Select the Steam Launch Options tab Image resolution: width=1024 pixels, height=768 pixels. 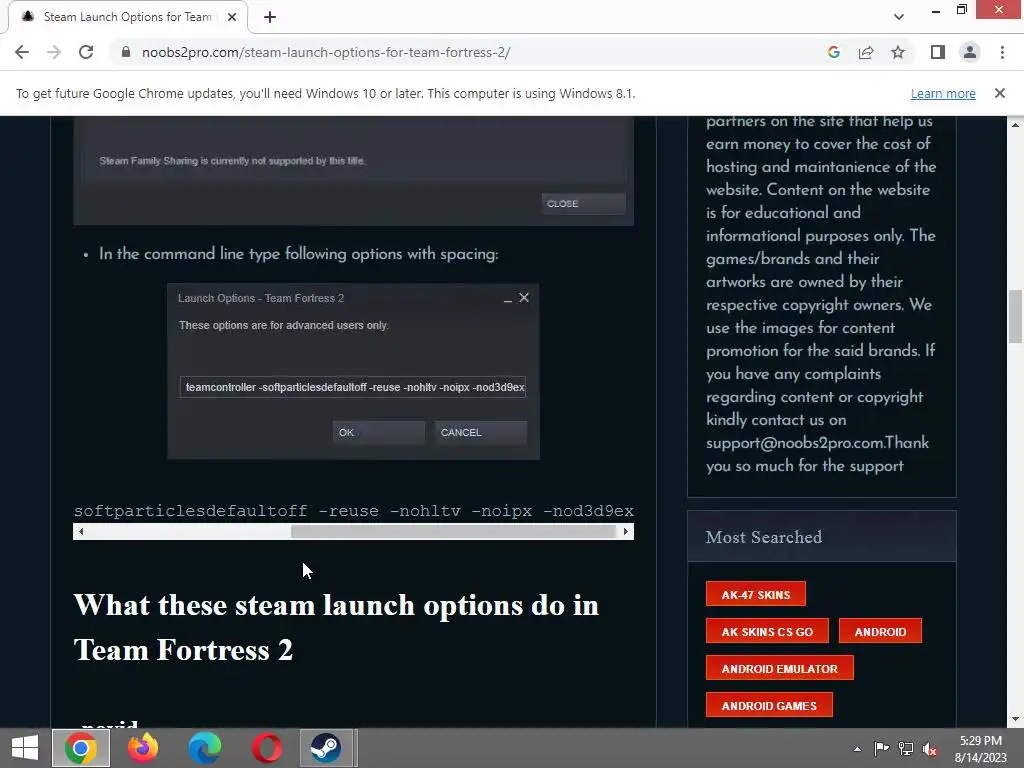point(127,17)
